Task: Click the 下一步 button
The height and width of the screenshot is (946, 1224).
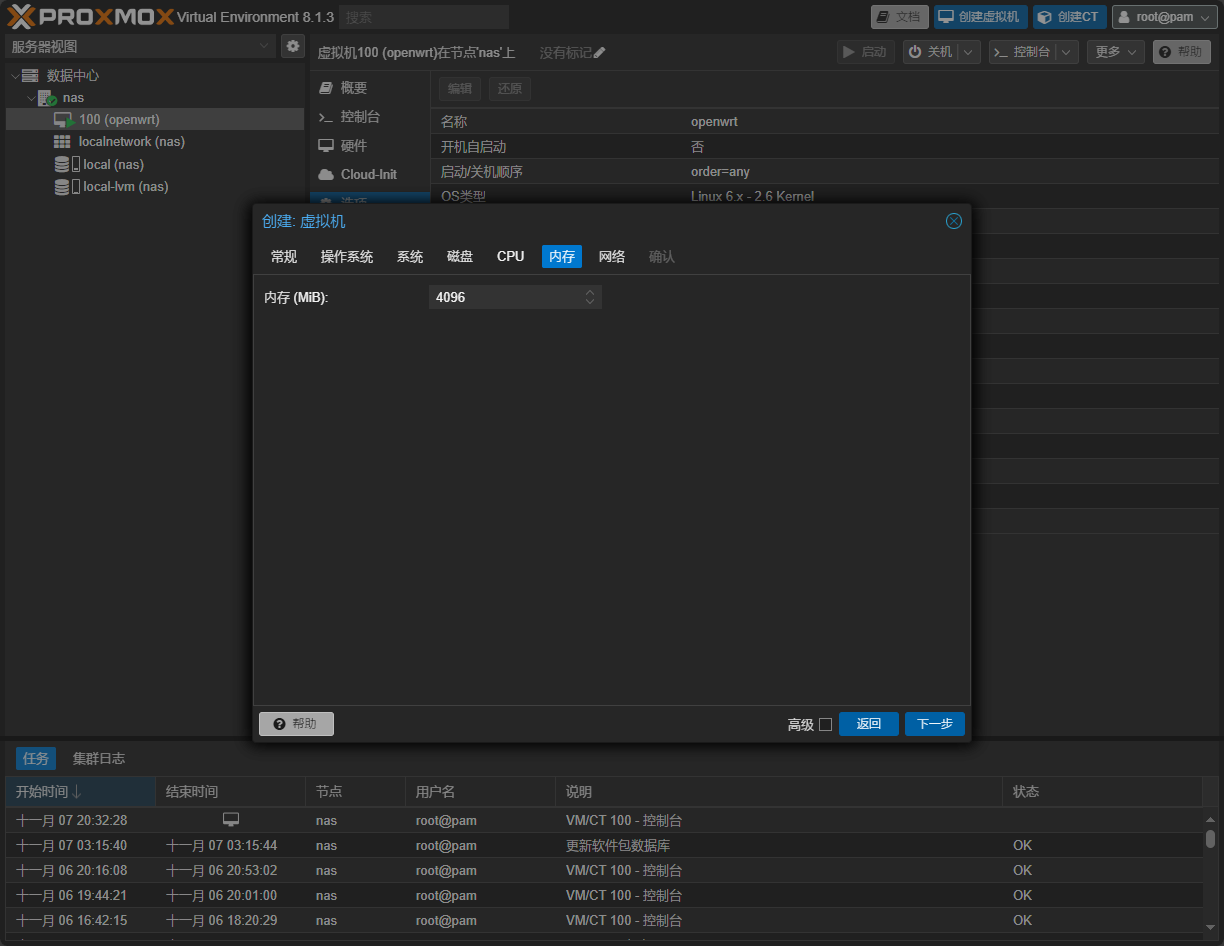Action: (934, 724)
